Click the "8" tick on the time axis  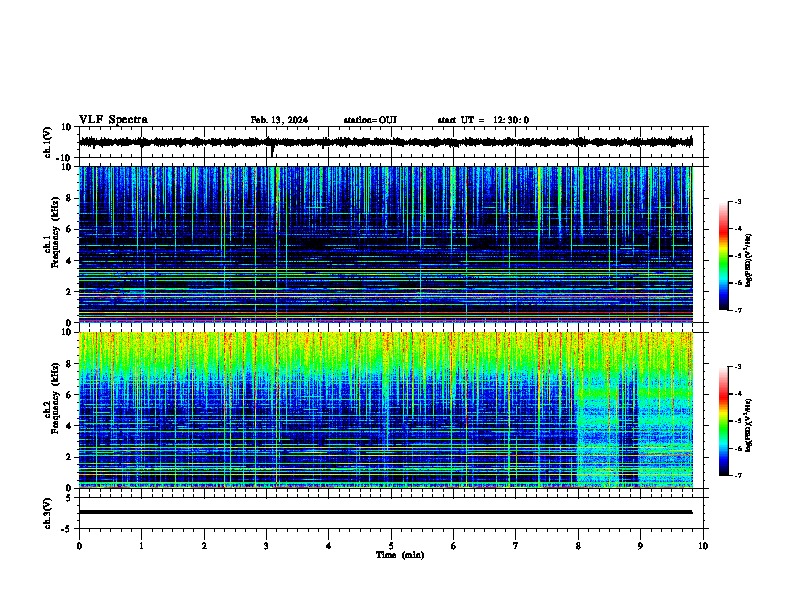click(578, 546)
